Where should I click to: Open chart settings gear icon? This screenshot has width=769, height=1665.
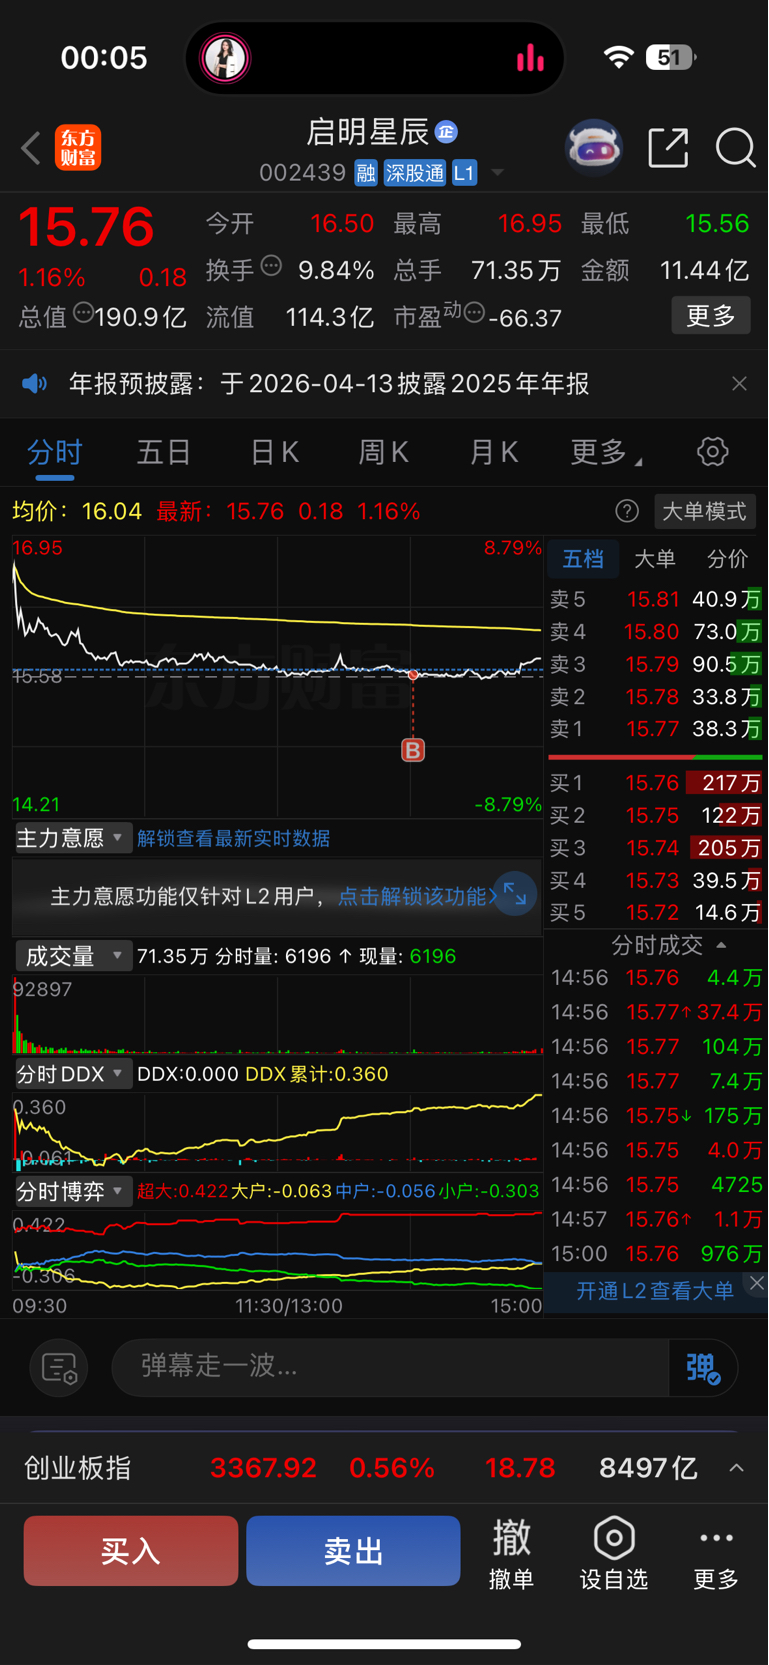pyautogui.click(x=713, y=452)
